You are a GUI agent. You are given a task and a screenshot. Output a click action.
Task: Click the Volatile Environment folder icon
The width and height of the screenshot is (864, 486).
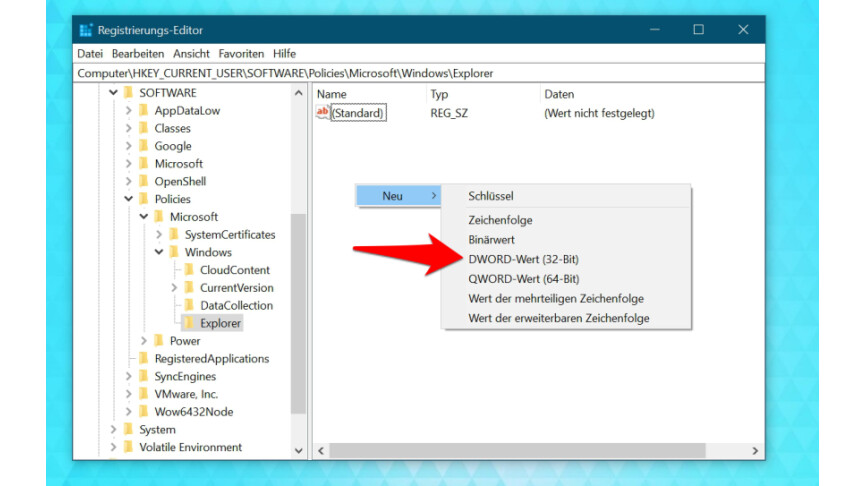click(x=129, y=447)
